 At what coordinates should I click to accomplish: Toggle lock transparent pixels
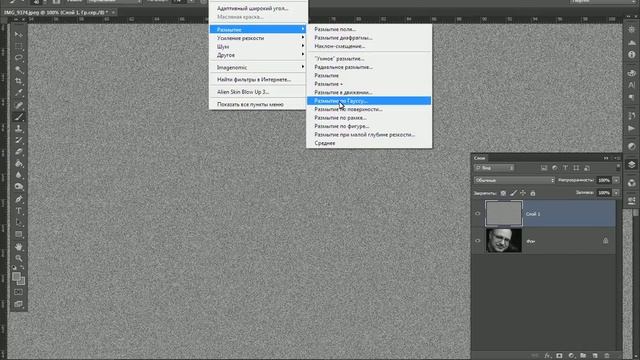point(503,193)
